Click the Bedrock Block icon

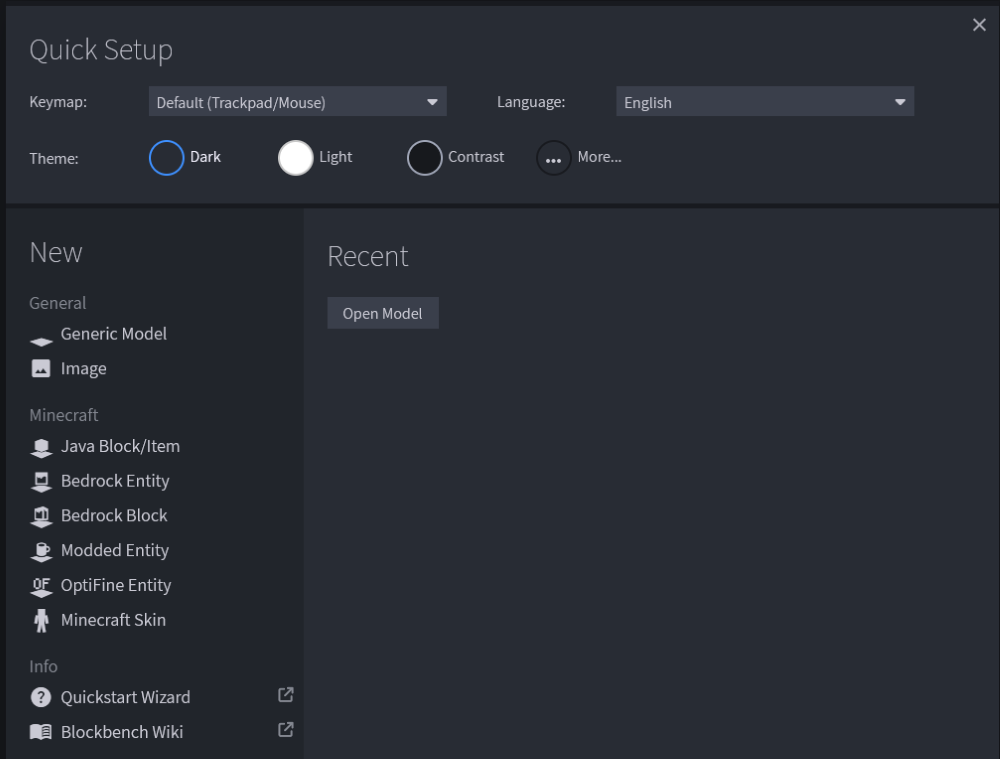41,517
